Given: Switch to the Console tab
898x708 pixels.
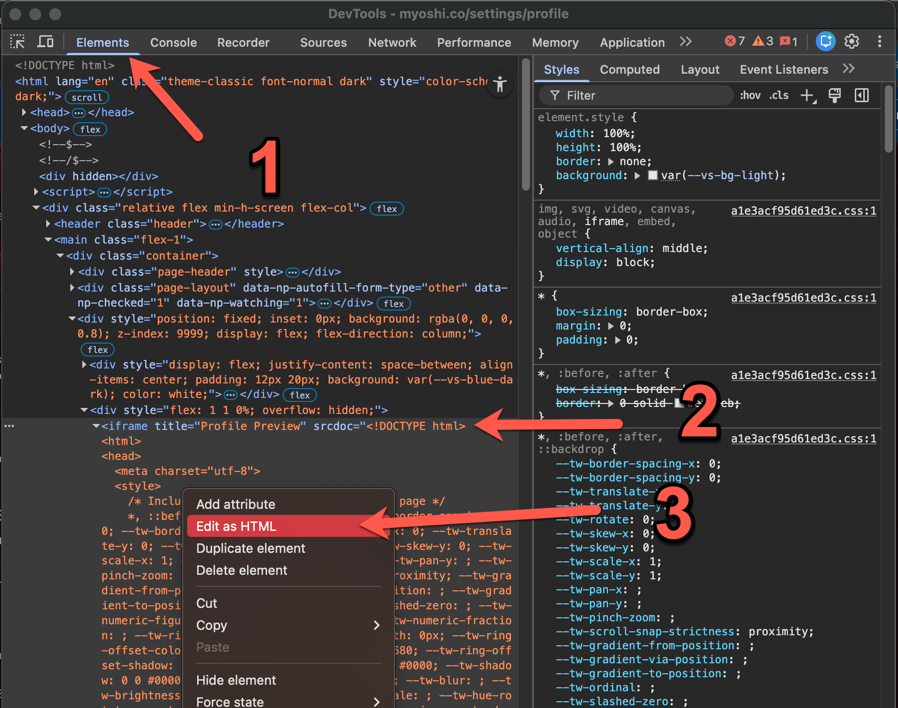Looking at the screenshot, I should (x=173, y=42).
